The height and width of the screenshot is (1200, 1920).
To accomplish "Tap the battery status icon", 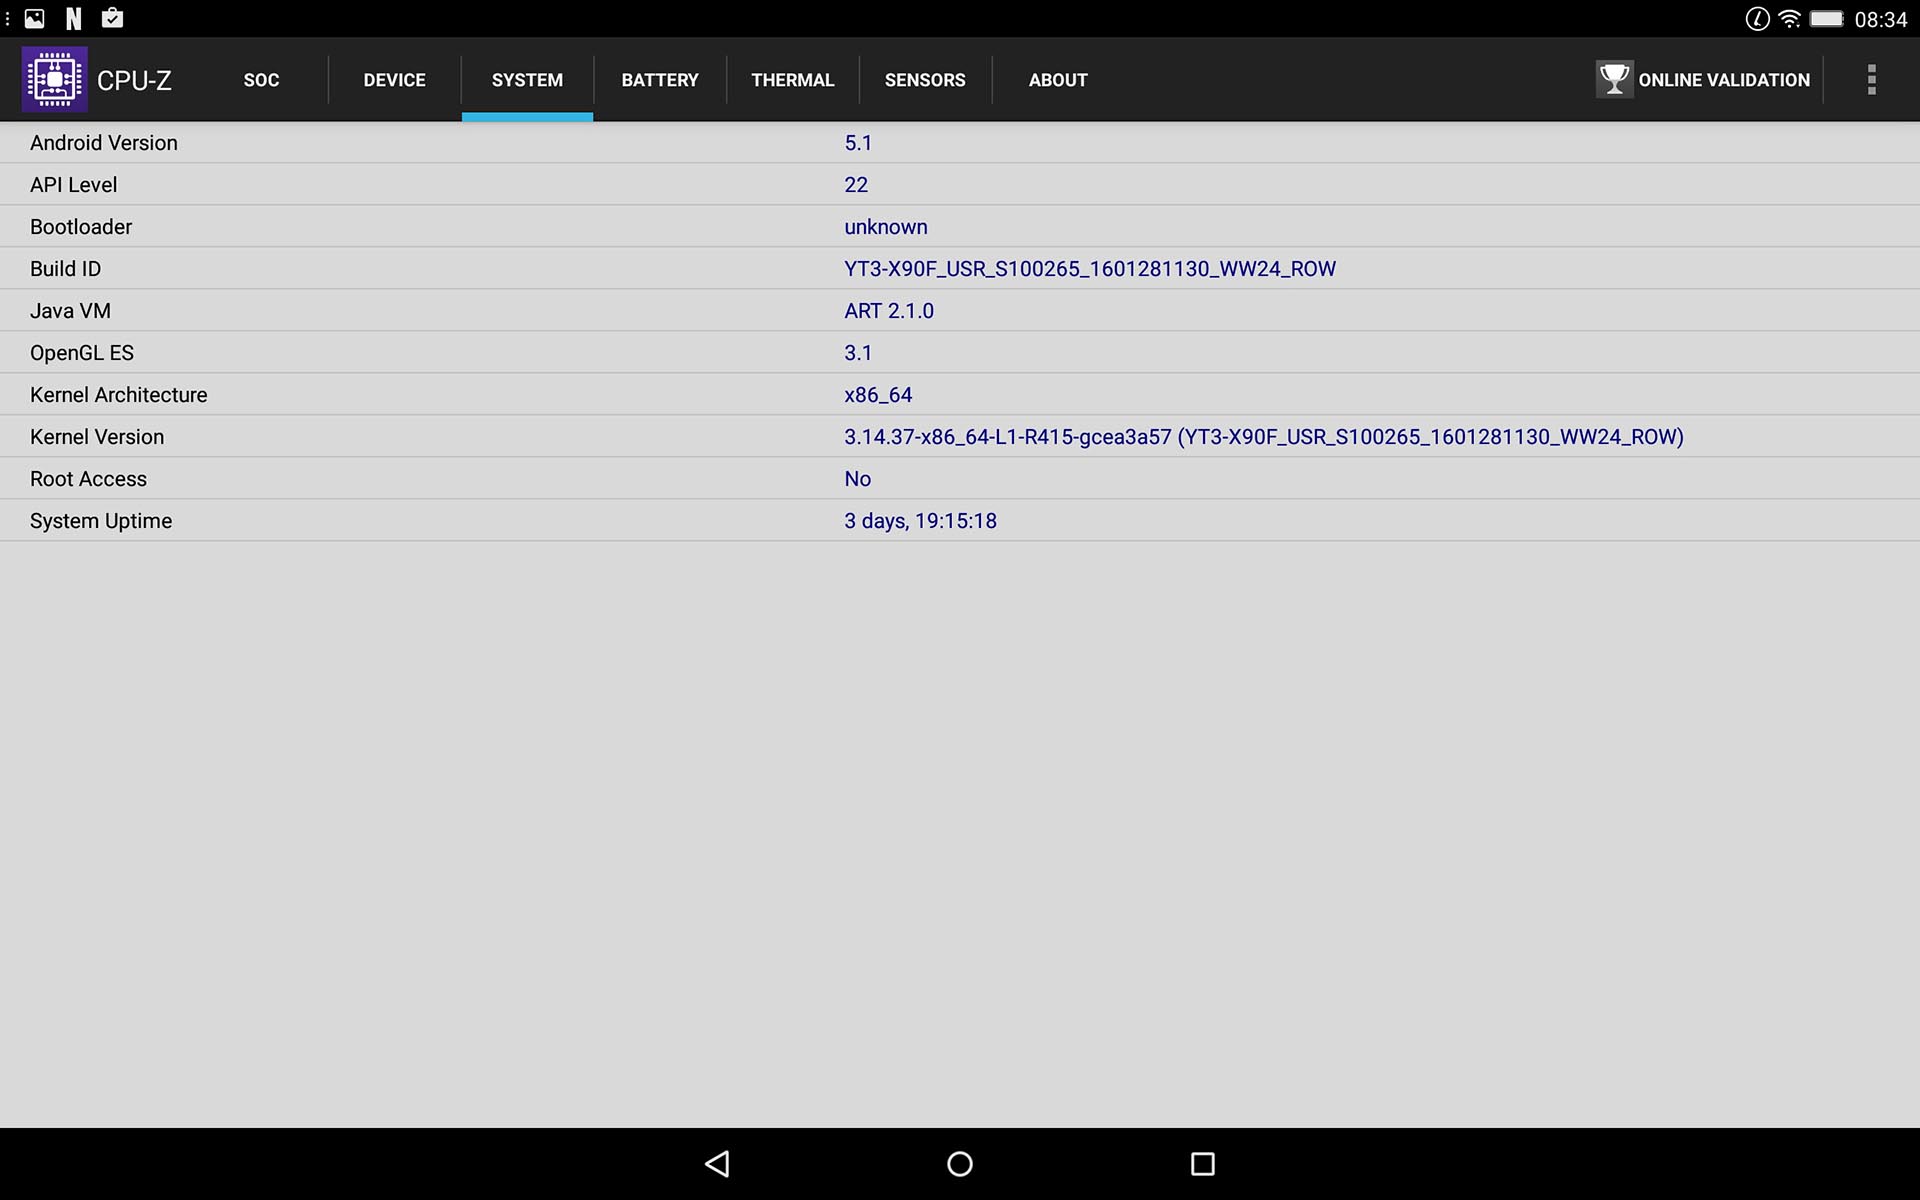I will (x=1826, y=19).
